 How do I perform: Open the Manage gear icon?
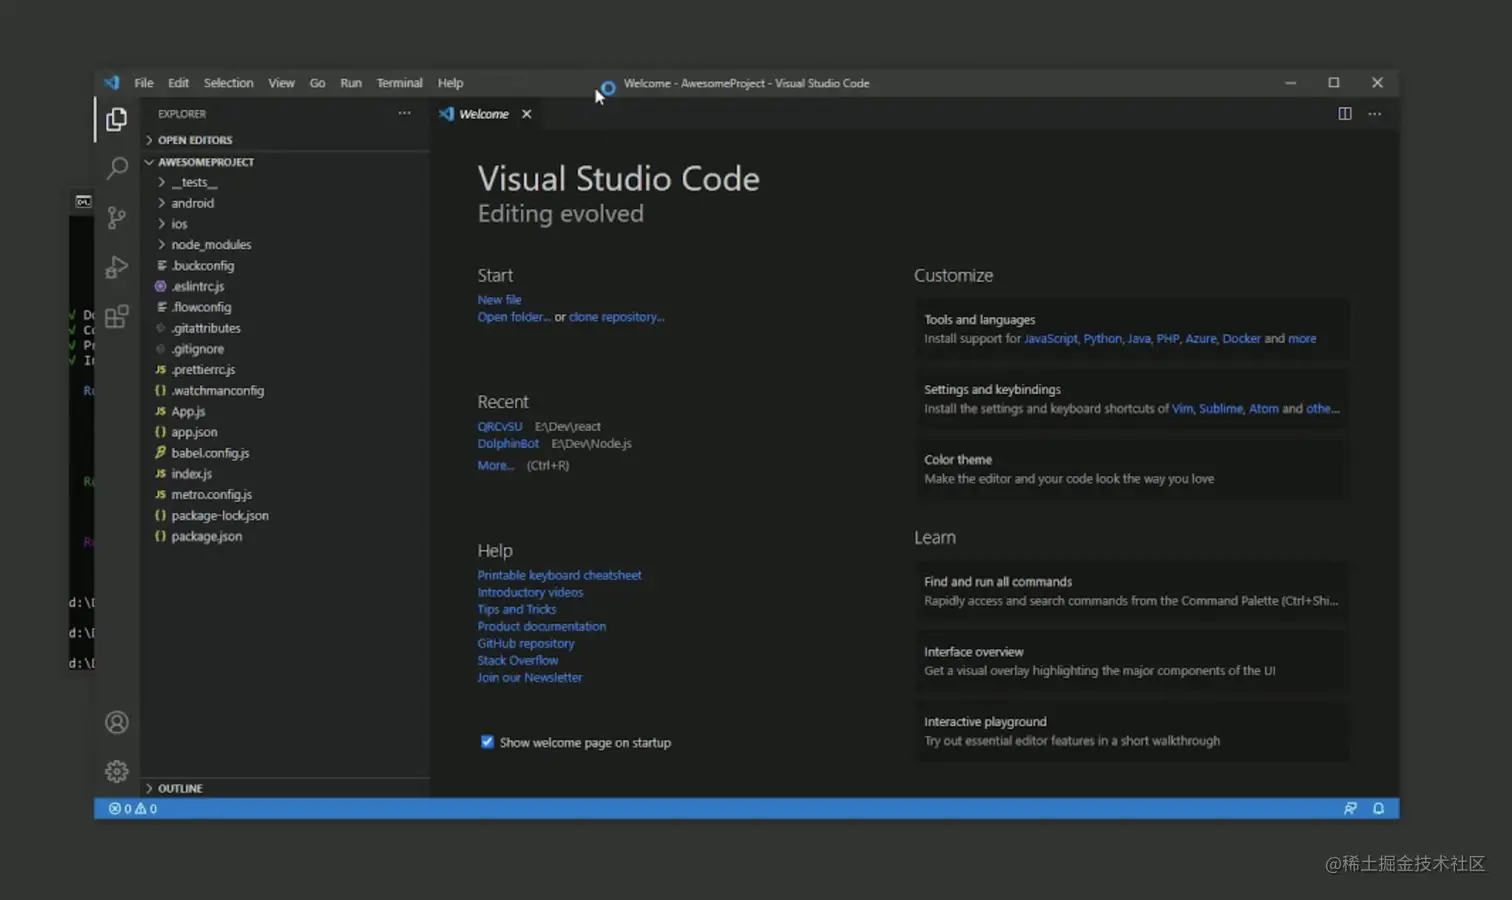pos(117,771)
